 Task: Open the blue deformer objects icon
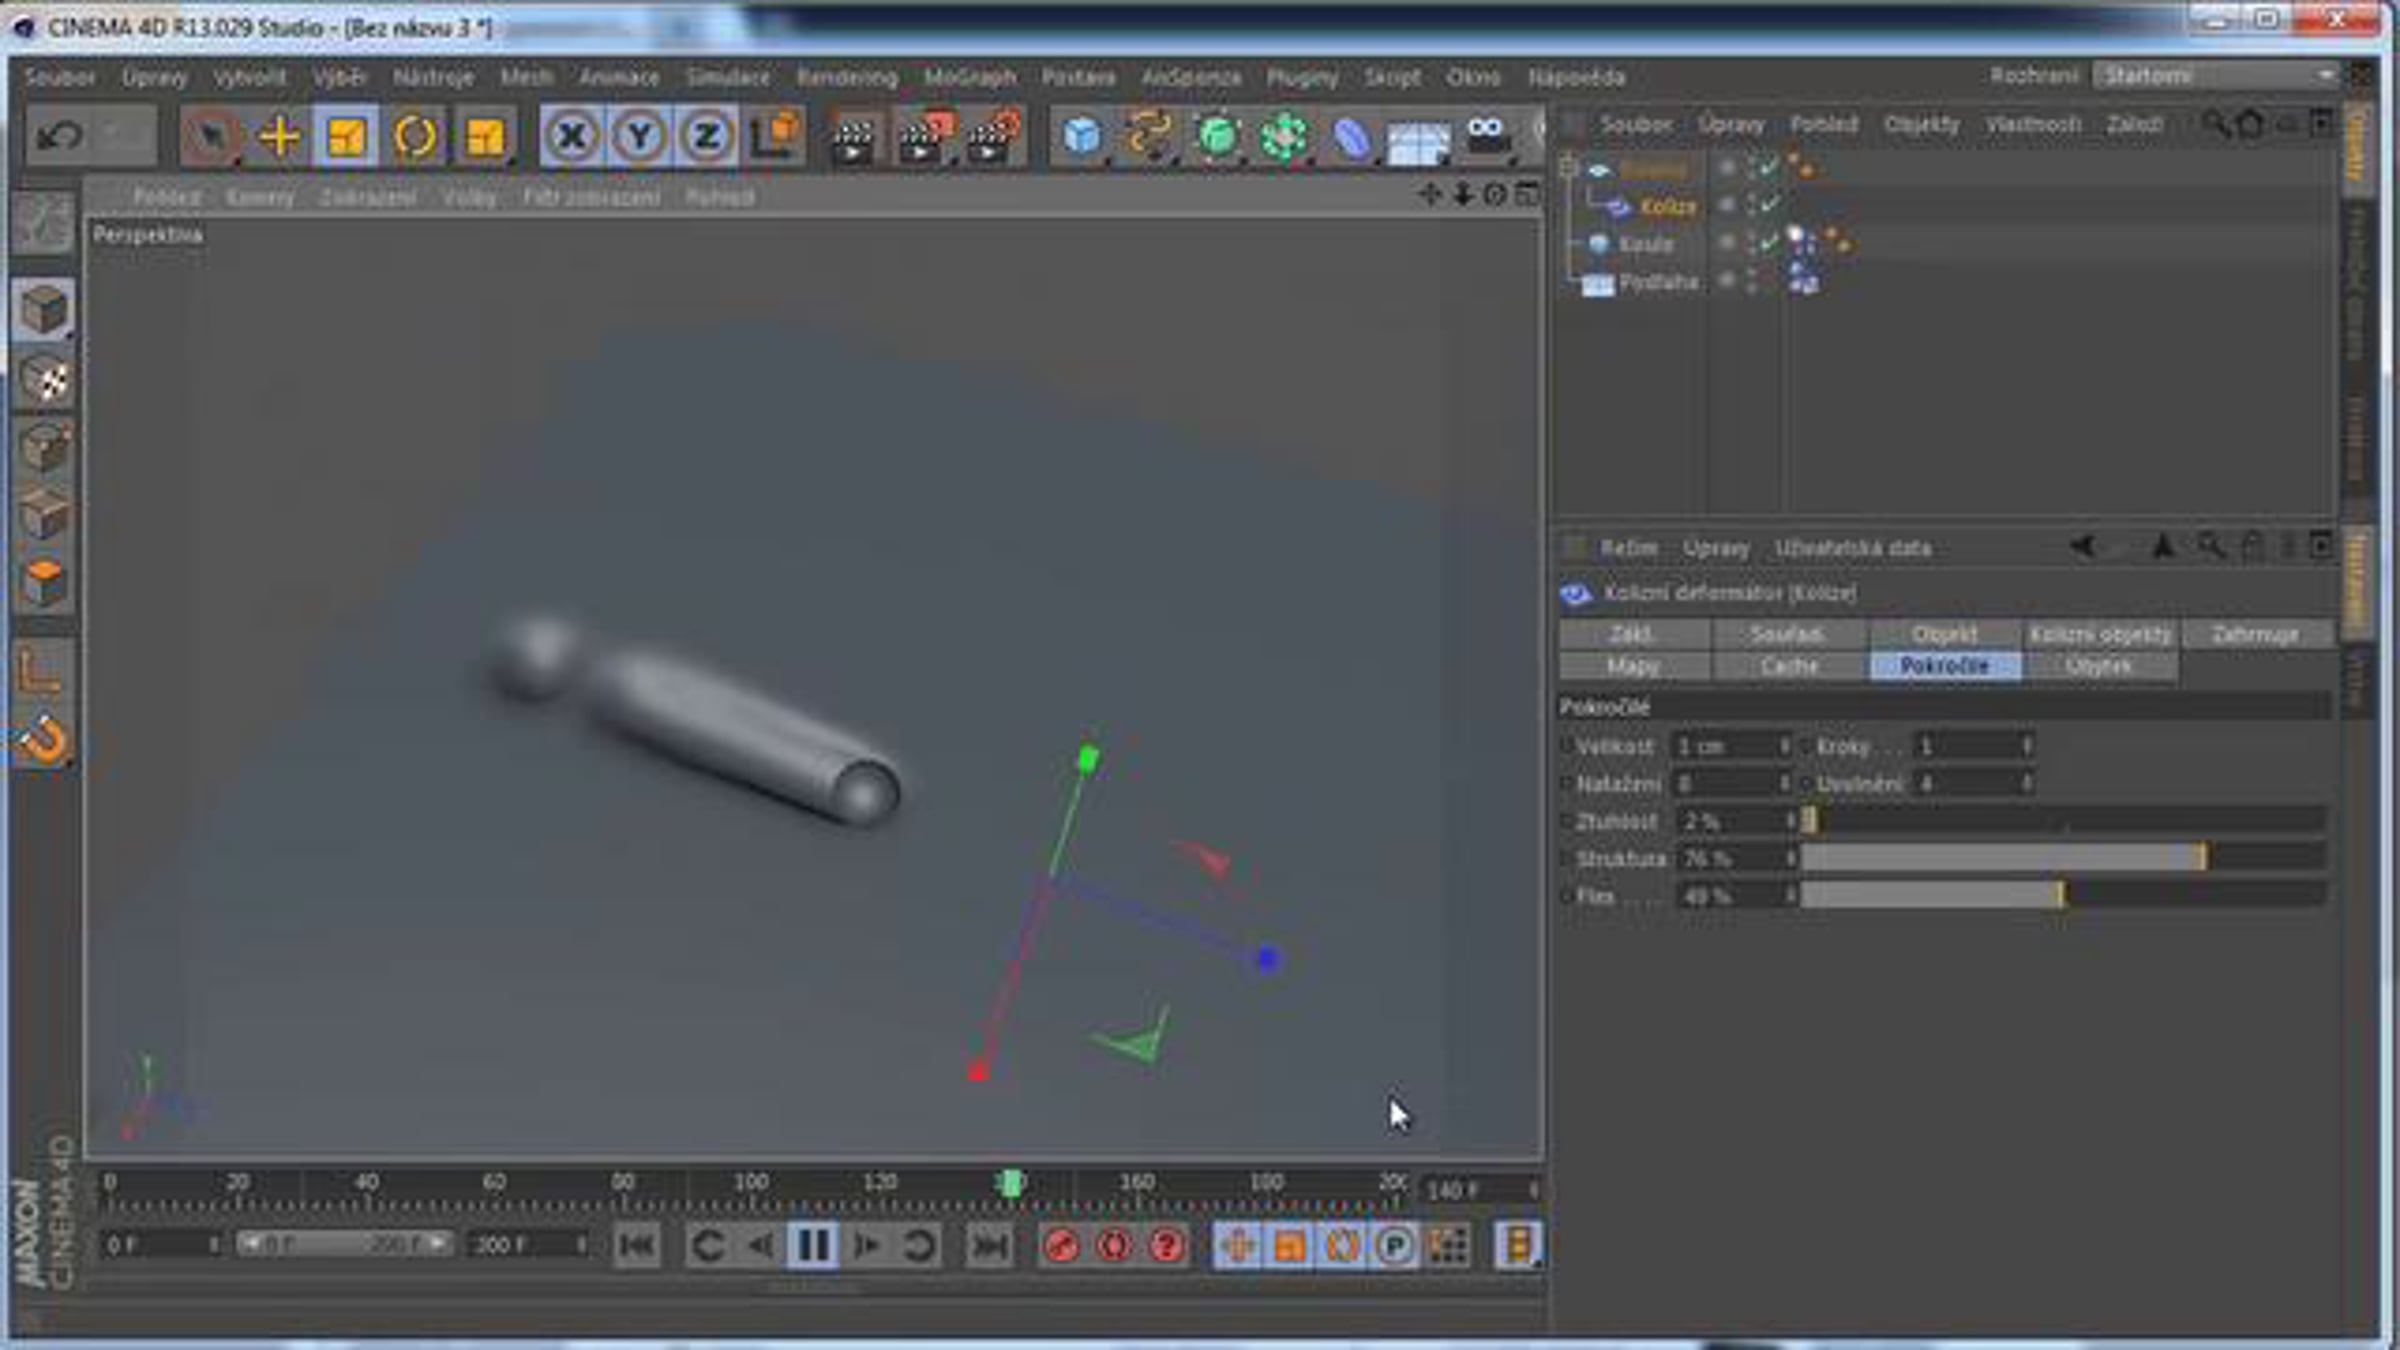pos(1351,136)
